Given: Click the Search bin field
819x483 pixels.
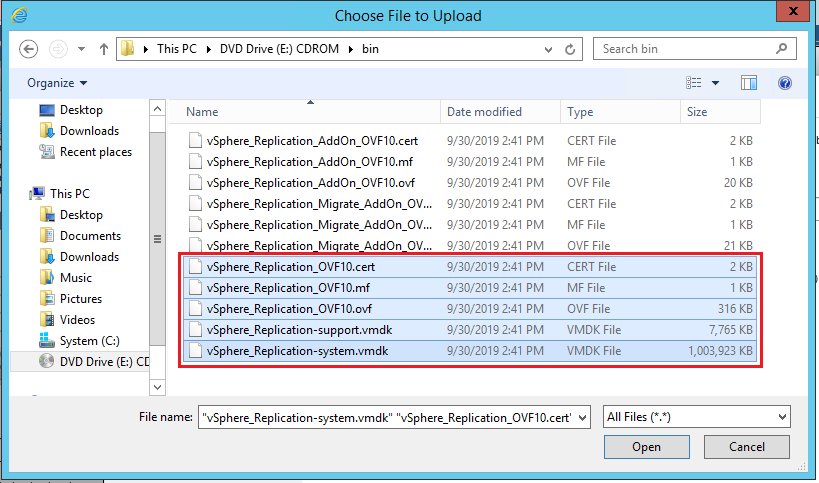Looking at the screenshot, I should pyautogui.click(x=695, y=49).
